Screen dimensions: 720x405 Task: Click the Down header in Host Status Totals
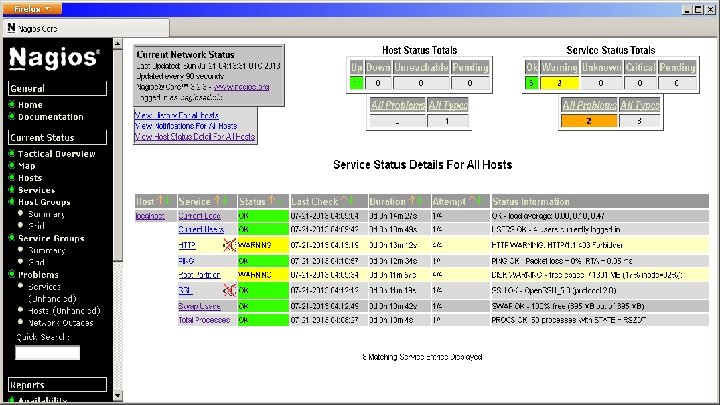point(378,67)
